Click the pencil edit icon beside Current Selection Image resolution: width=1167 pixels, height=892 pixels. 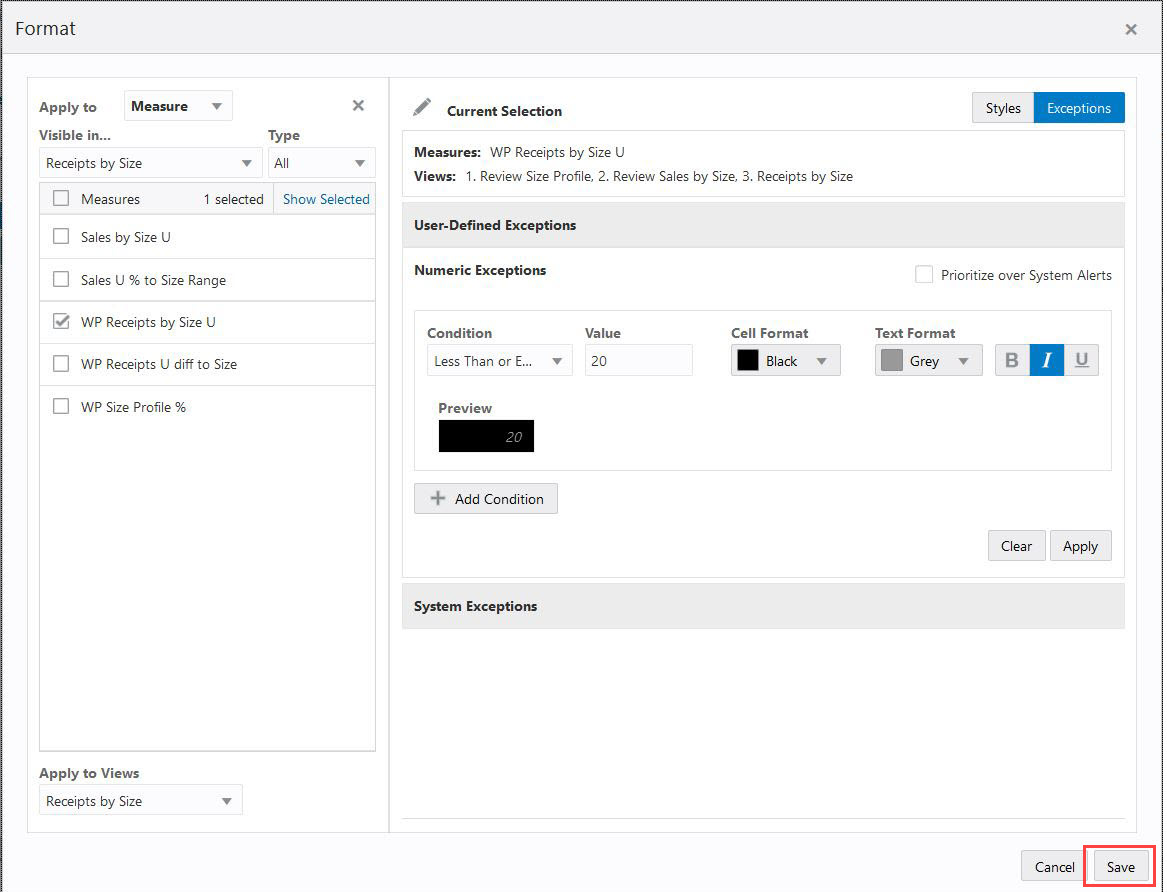click(422, 107)
